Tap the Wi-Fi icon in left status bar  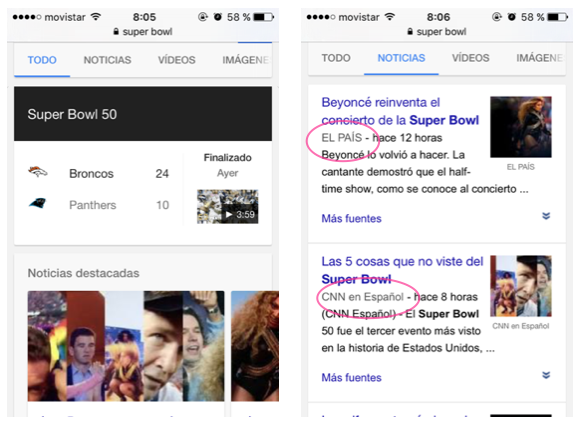pyautogui.click(x=96, y=17)
